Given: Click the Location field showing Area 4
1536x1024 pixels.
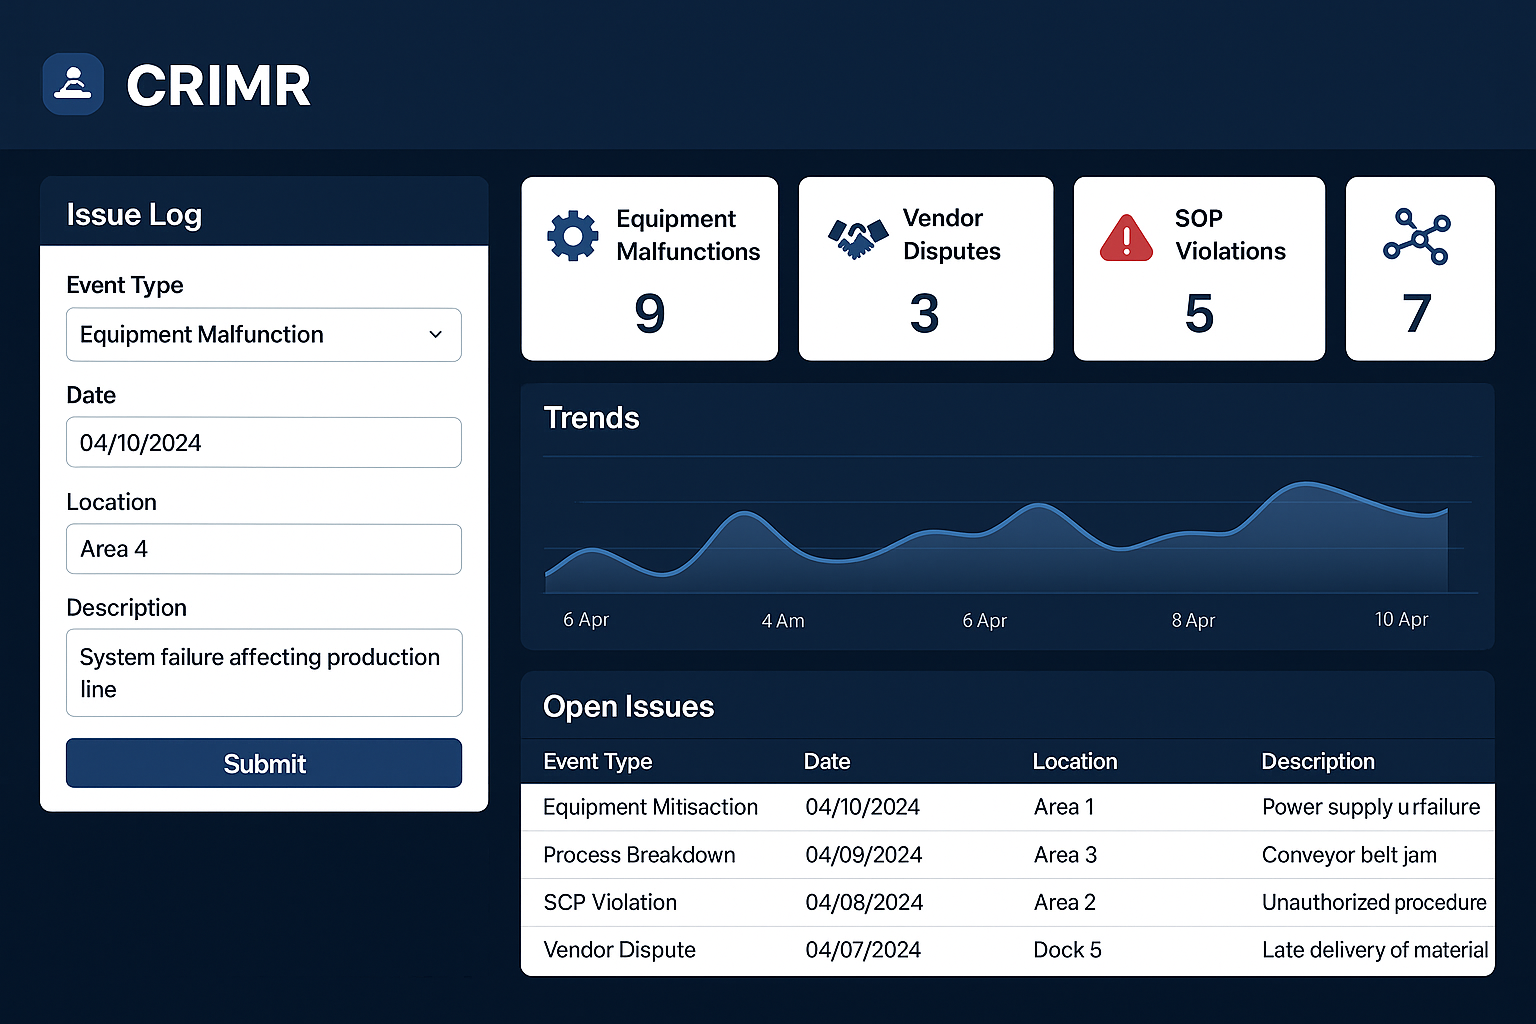Looking at the screenshot, I should tap(264, 549).
